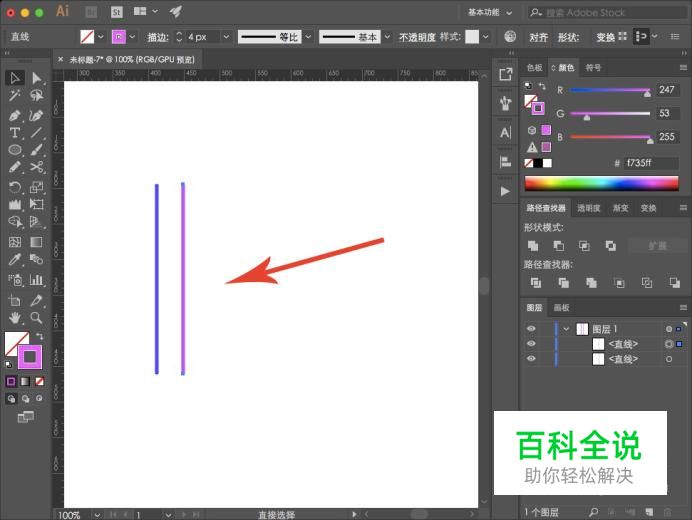Viewport: 692px width, 520px height.
Task: Select the Zoom magnifier tool
Action: coord(37,318)
